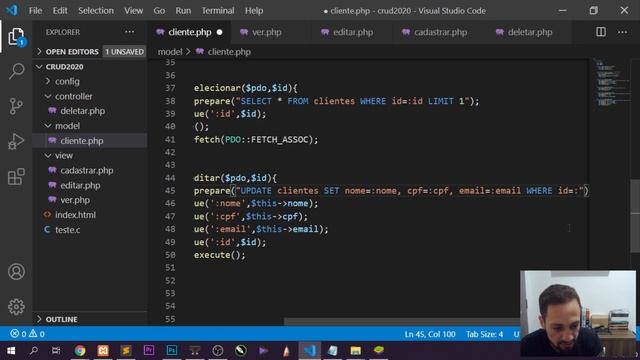Open XAMPP from taskbar
Image resolution: width=640 pixels, height=360 pixels.
click(103, 350)
